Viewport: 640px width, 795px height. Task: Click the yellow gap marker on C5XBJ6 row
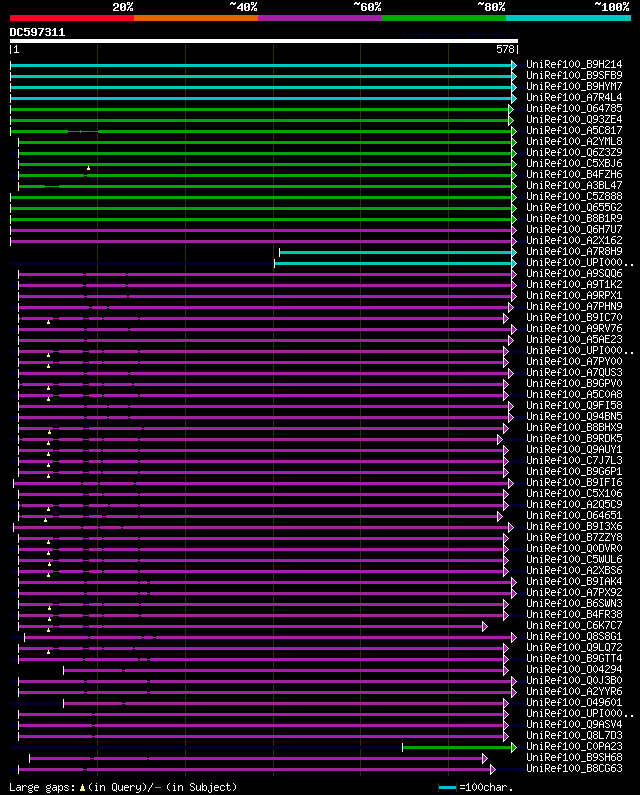tap(88, 168)
